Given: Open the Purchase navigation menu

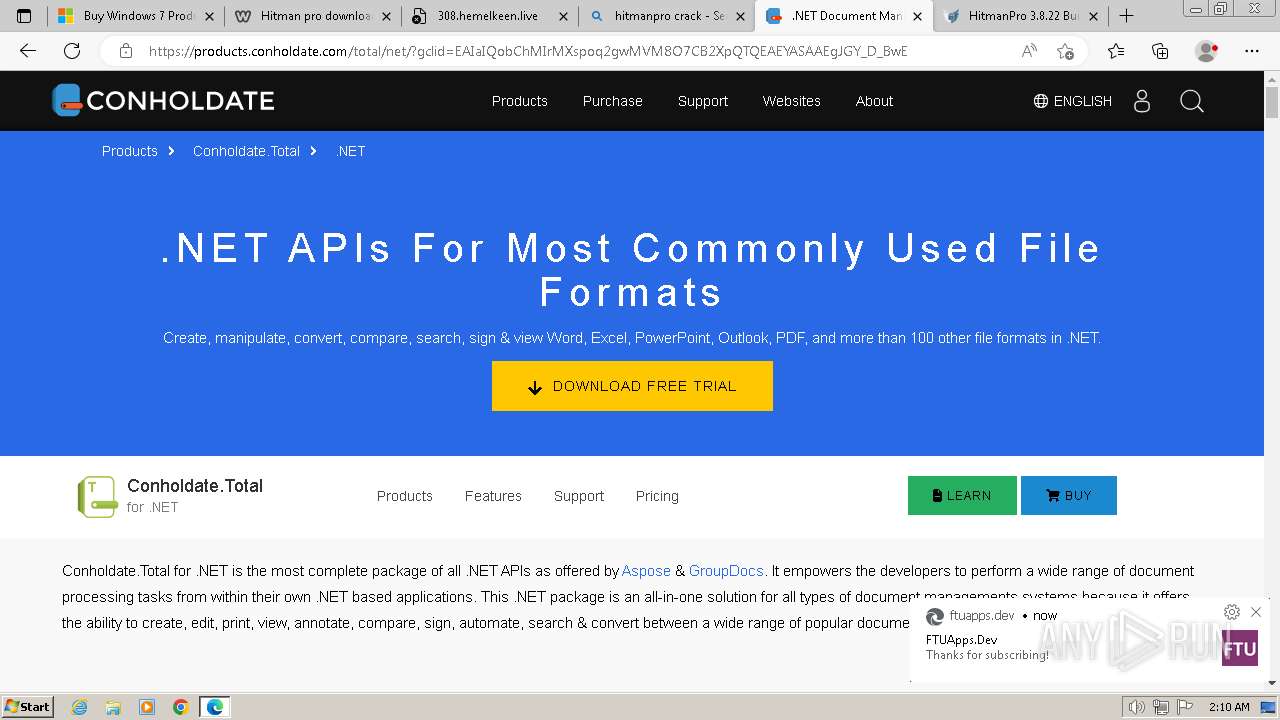Looking at the screenshot, I should coord(613,101).
